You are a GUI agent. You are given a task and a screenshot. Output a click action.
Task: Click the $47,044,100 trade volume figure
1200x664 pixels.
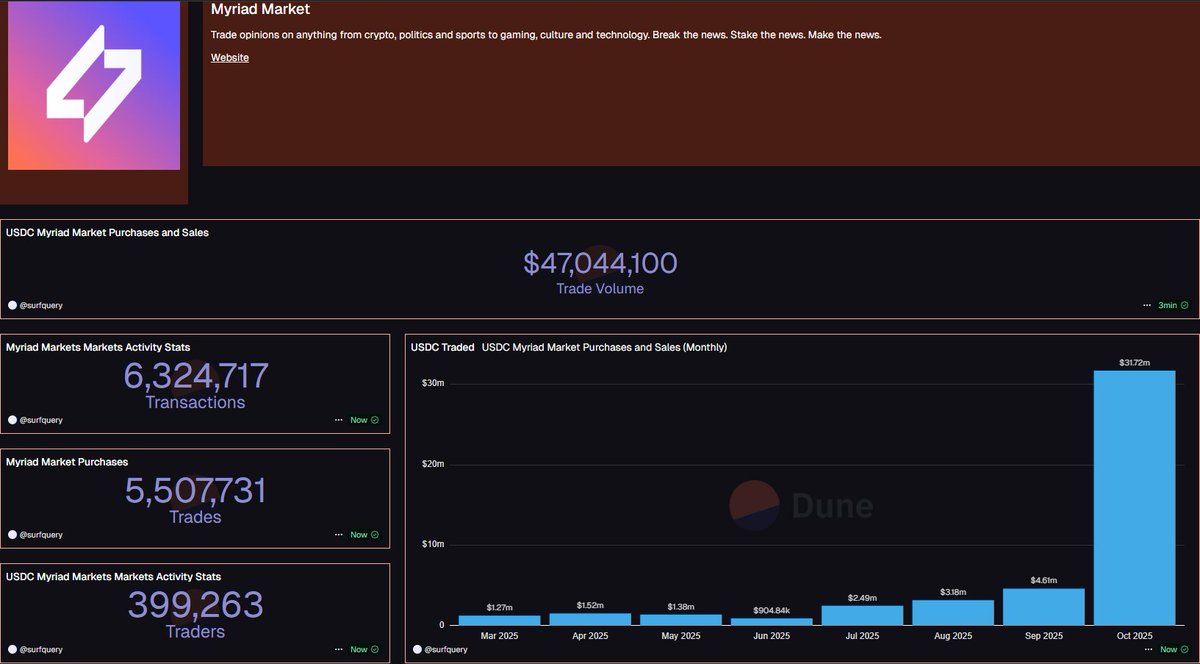point(600,263)
